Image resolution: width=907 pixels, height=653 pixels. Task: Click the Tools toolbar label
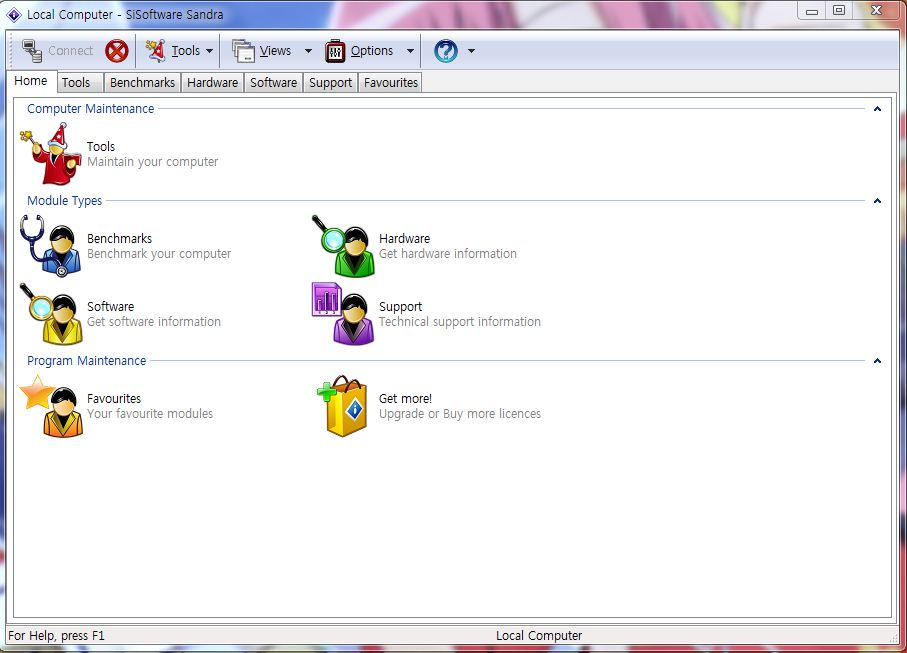[x=186, y=51]
